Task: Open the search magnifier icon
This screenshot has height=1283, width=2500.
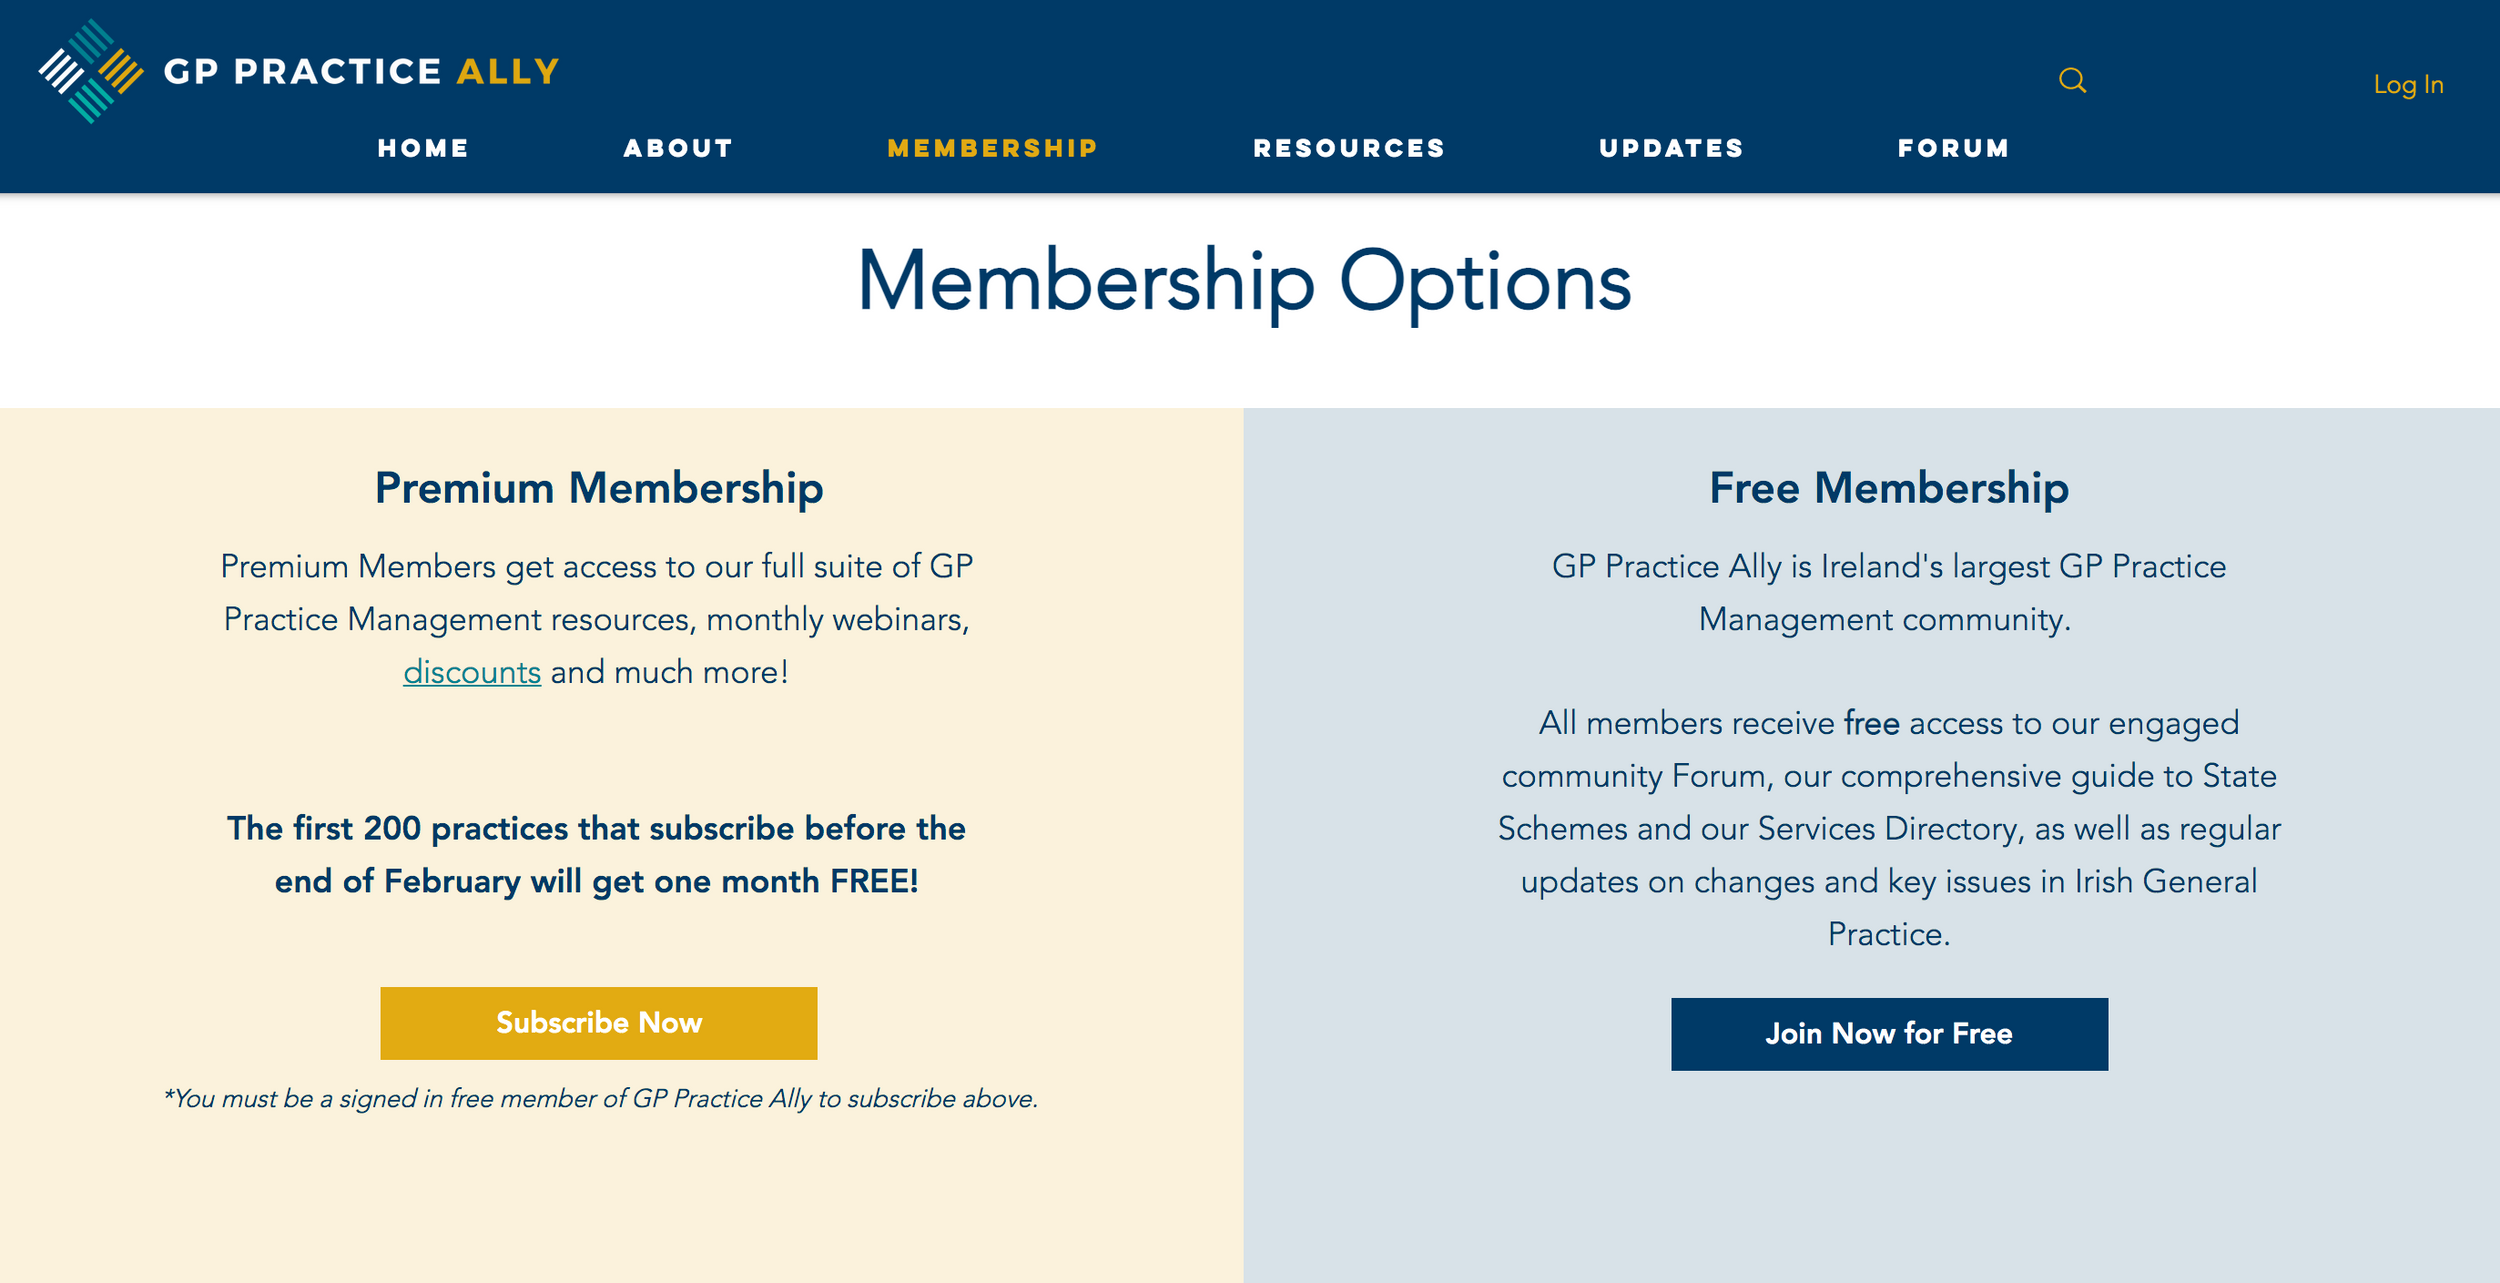Action: tap(2072, 80)
